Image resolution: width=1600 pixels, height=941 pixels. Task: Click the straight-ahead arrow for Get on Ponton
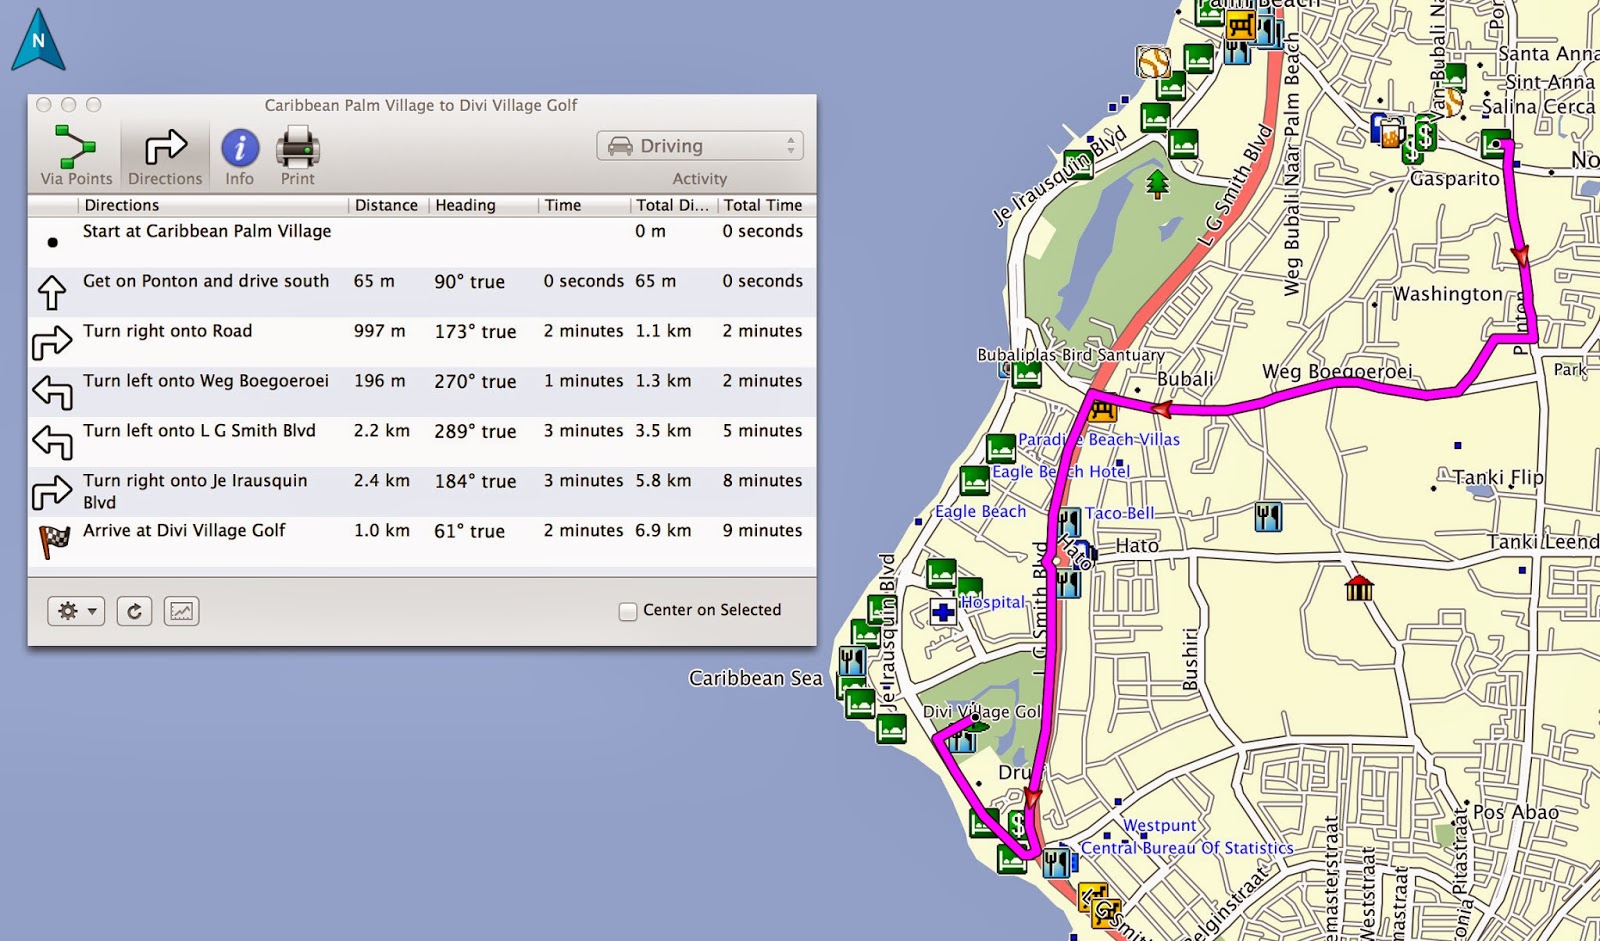[52, 292]
